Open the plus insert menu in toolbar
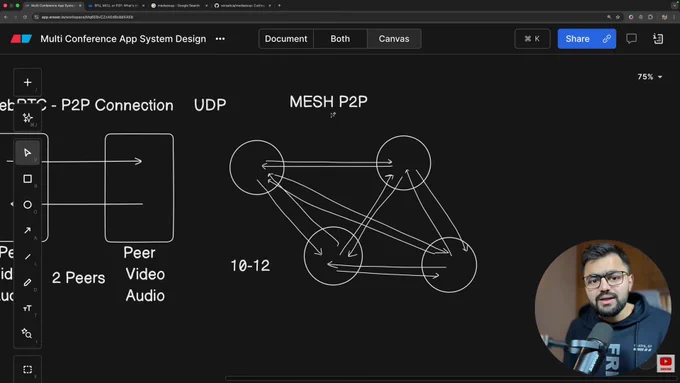 (27, 82)
